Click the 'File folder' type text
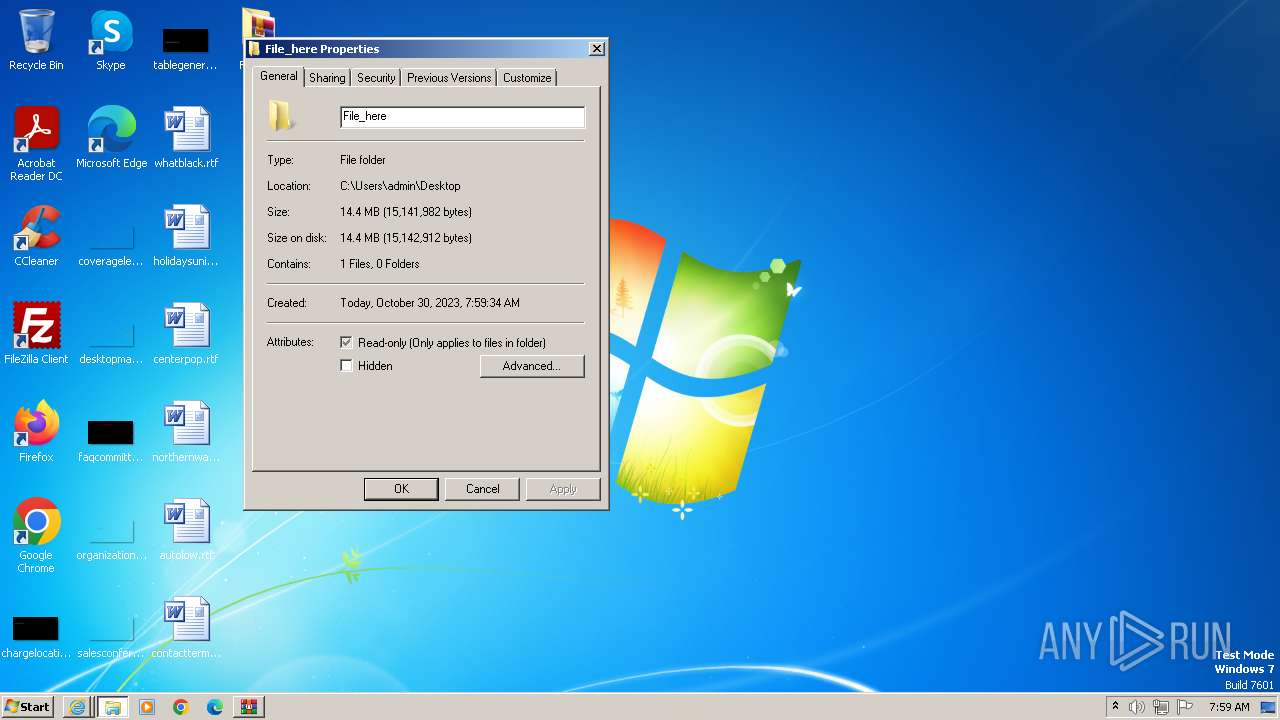This screenshot has height=720, width=1280. (x=363, y=160)
